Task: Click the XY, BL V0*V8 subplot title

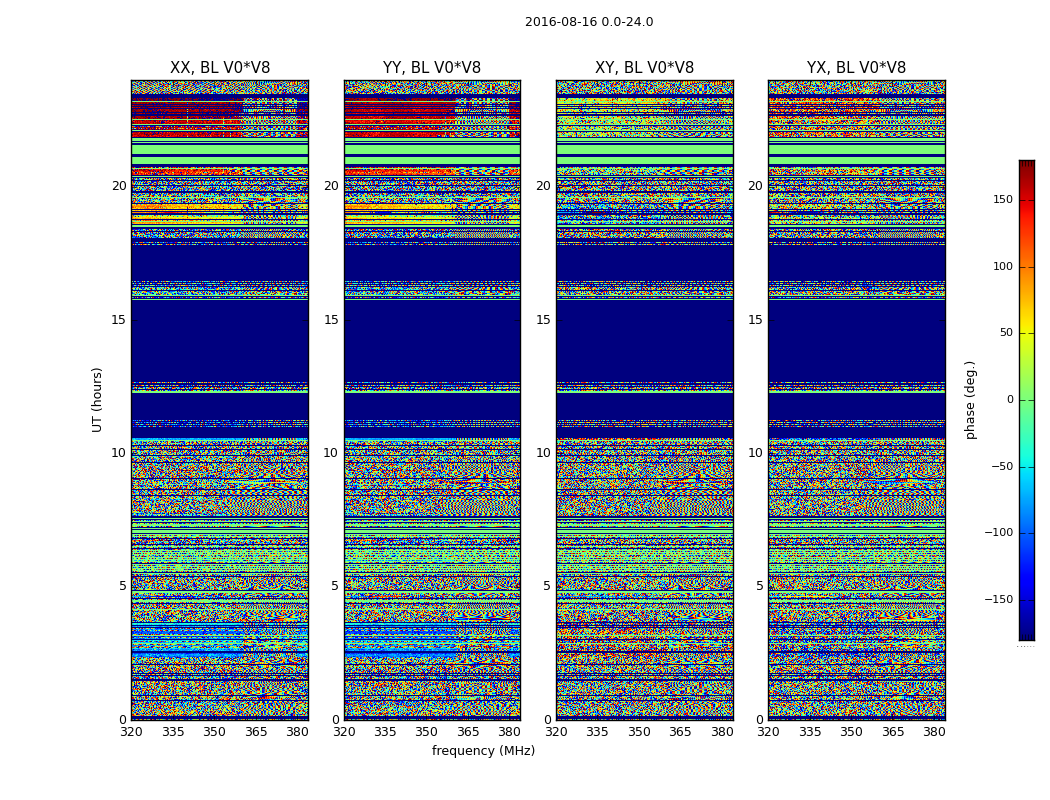Action: pos(644,68)
